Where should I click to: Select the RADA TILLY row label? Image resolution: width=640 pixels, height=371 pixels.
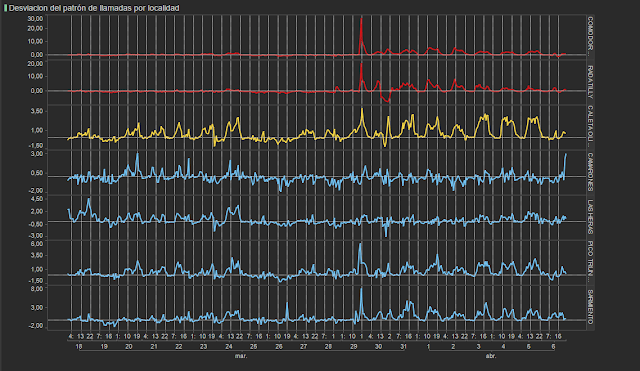[x=590, y=82]
